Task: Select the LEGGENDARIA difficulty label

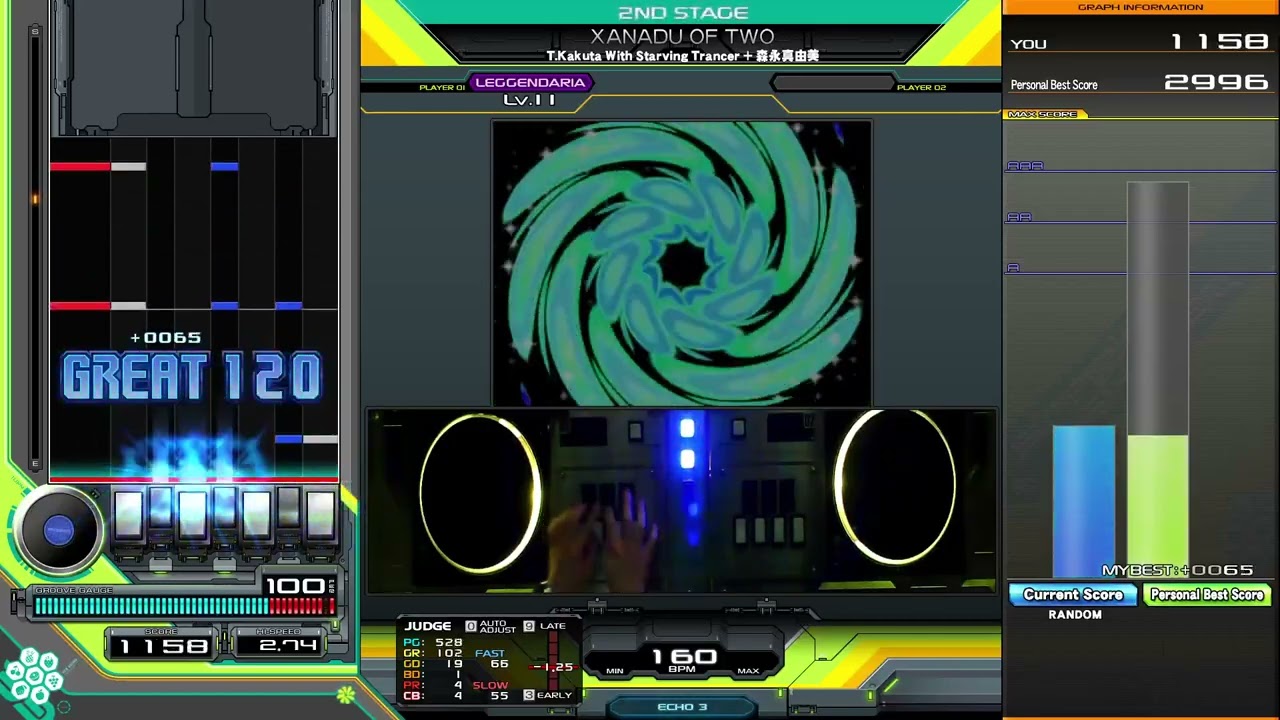Action: coord(530,83)
